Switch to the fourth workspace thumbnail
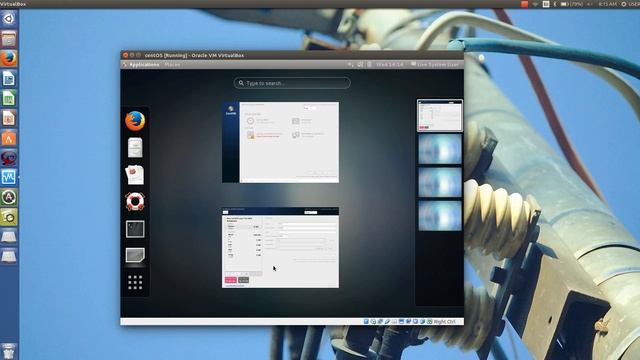 [x=440, y=216]
